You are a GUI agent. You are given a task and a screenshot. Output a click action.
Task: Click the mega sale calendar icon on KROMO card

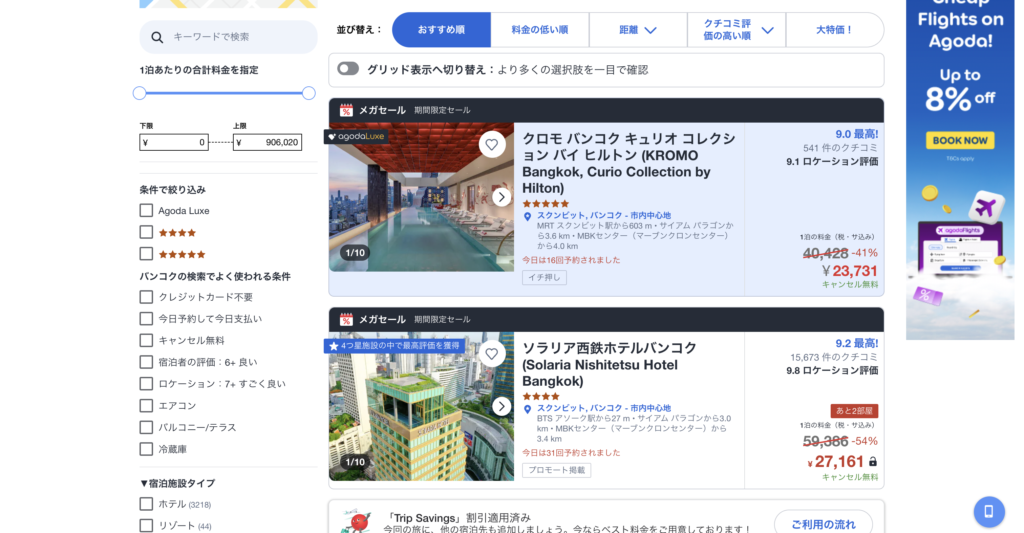pyautogui.click(x=346, y=110)
